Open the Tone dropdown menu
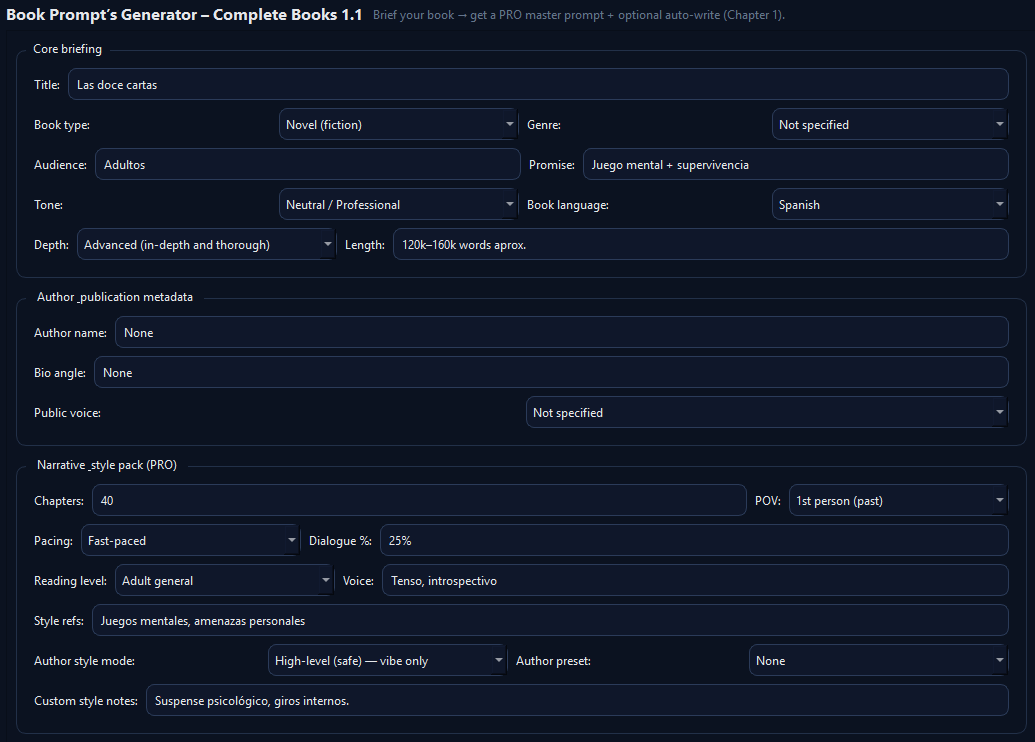The width and height of the screenshot is (1035, 742). pyautogui.click(x=398, y=204)
